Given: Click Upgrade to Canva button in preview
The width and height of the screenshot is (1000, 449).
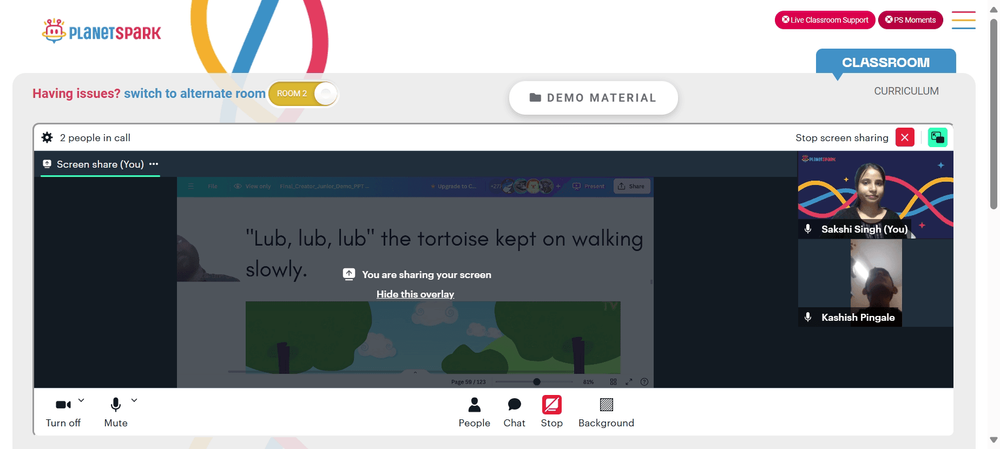Looking at the screenshot, I should (455, 186).
